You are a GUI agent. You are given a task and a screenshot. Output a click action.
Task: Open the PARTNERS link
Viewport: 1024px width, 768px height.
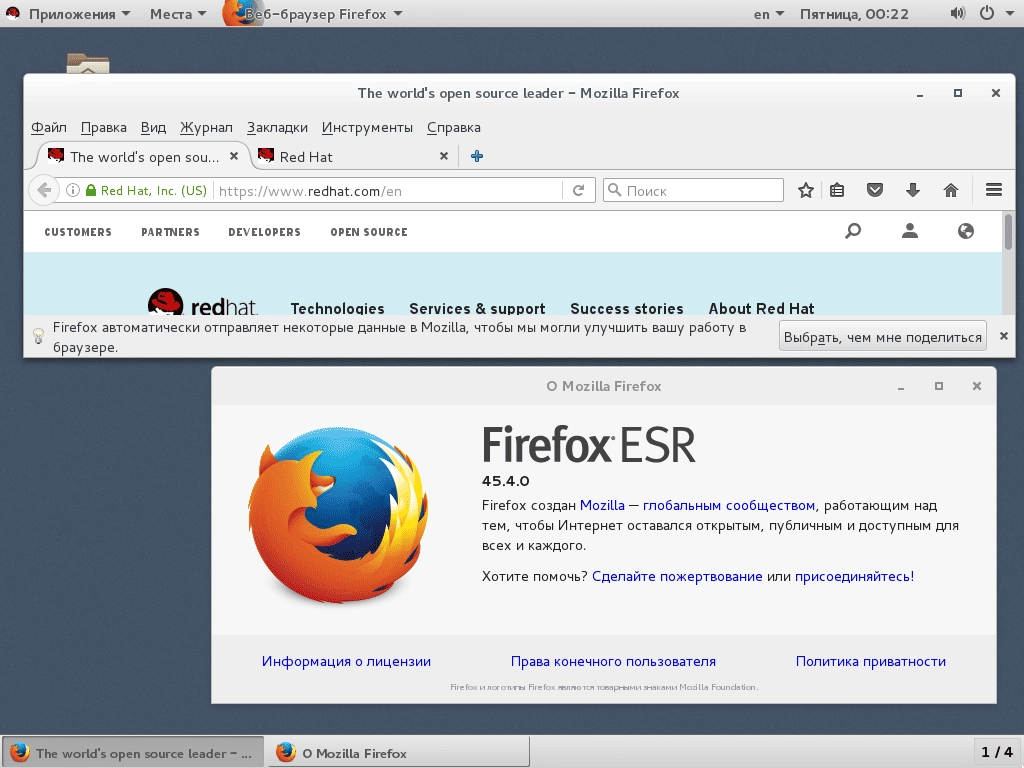[170, 232]
